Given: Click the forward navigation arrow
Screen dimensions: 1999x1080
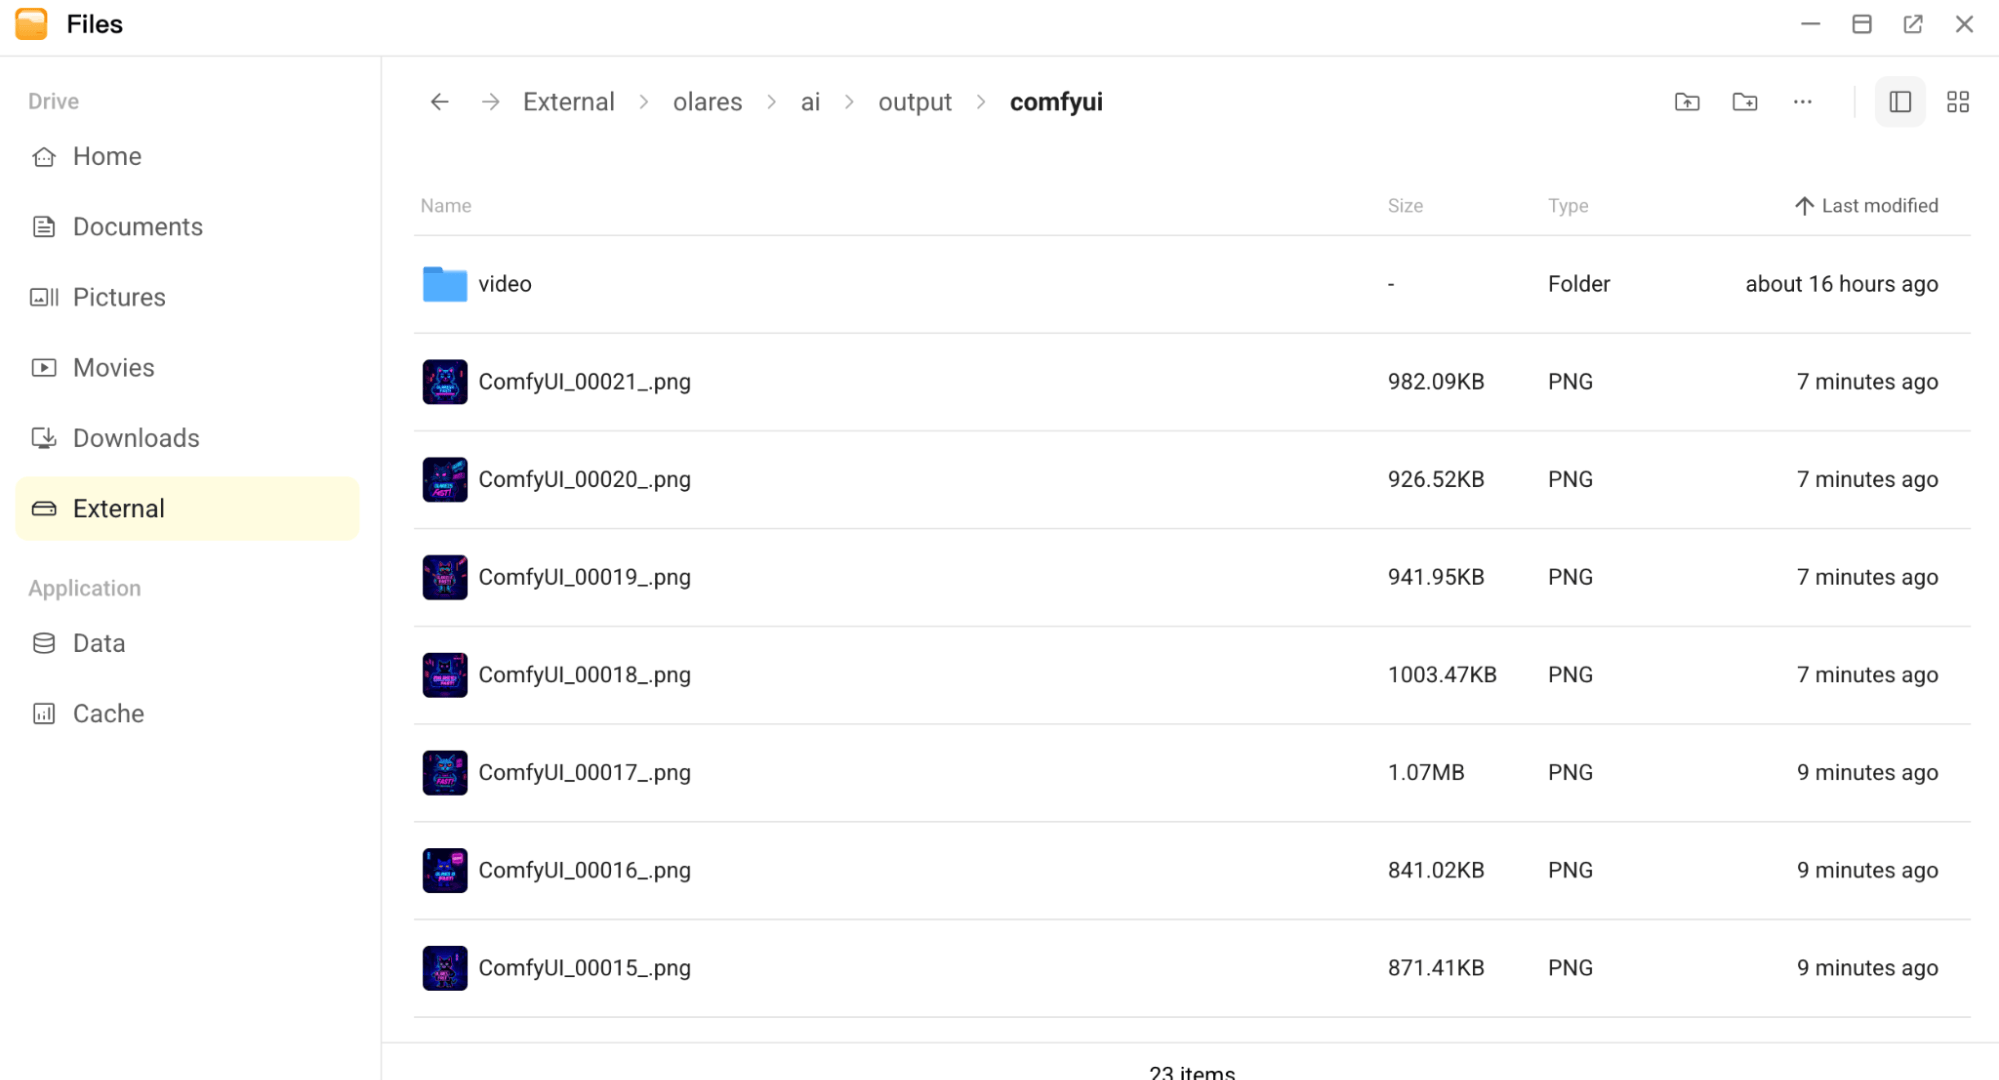Looking at the screenshot, I should click(x=490, y=101).
